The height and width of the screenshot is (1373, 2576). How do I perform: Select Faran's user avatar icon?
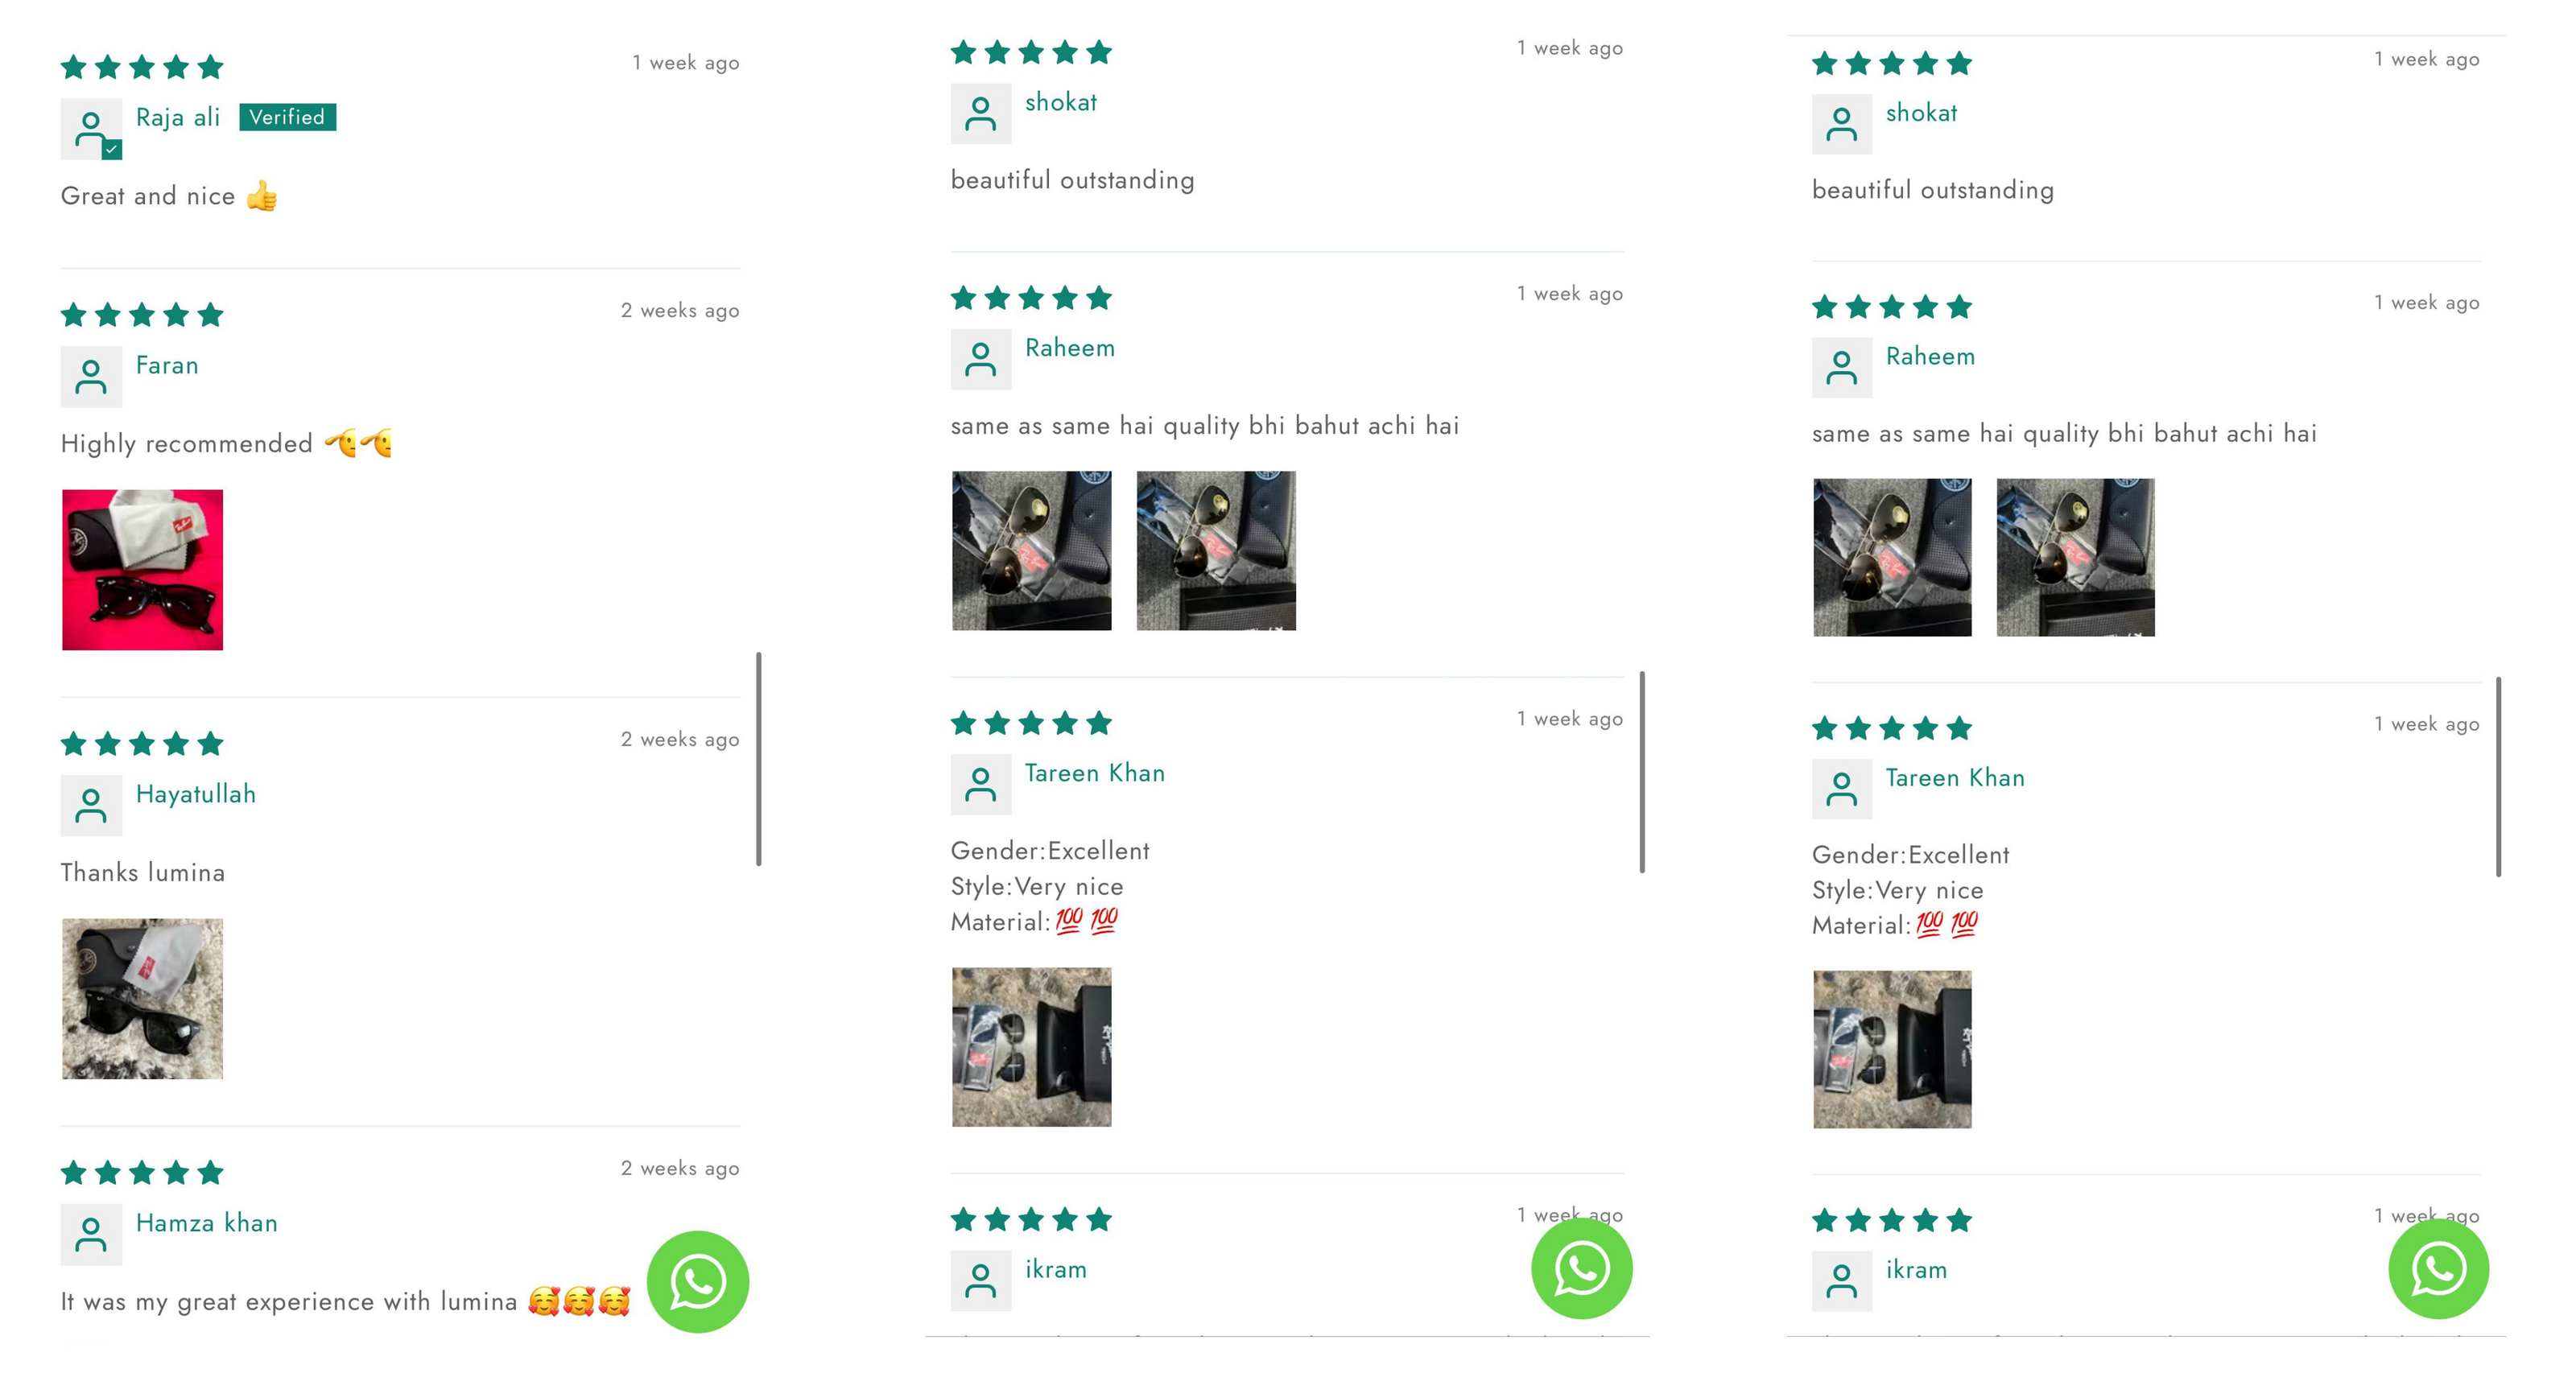point(91,377)
